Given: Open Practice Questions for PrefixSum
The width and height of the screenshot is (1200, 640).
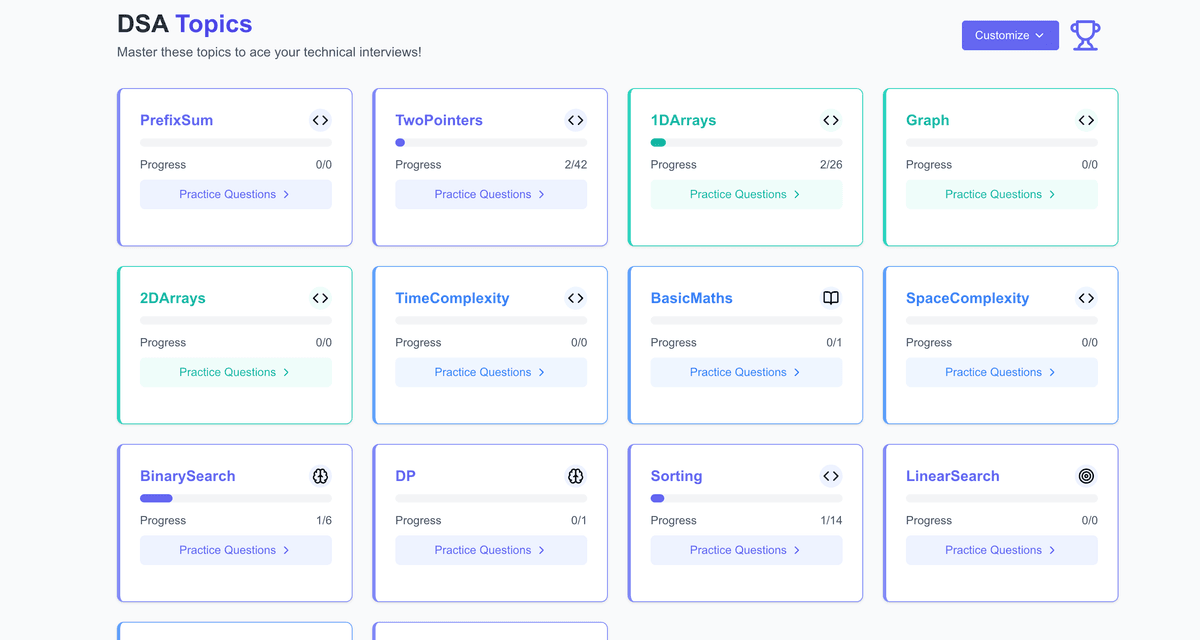Looking at the screenshot, I should tap(236, 195).
